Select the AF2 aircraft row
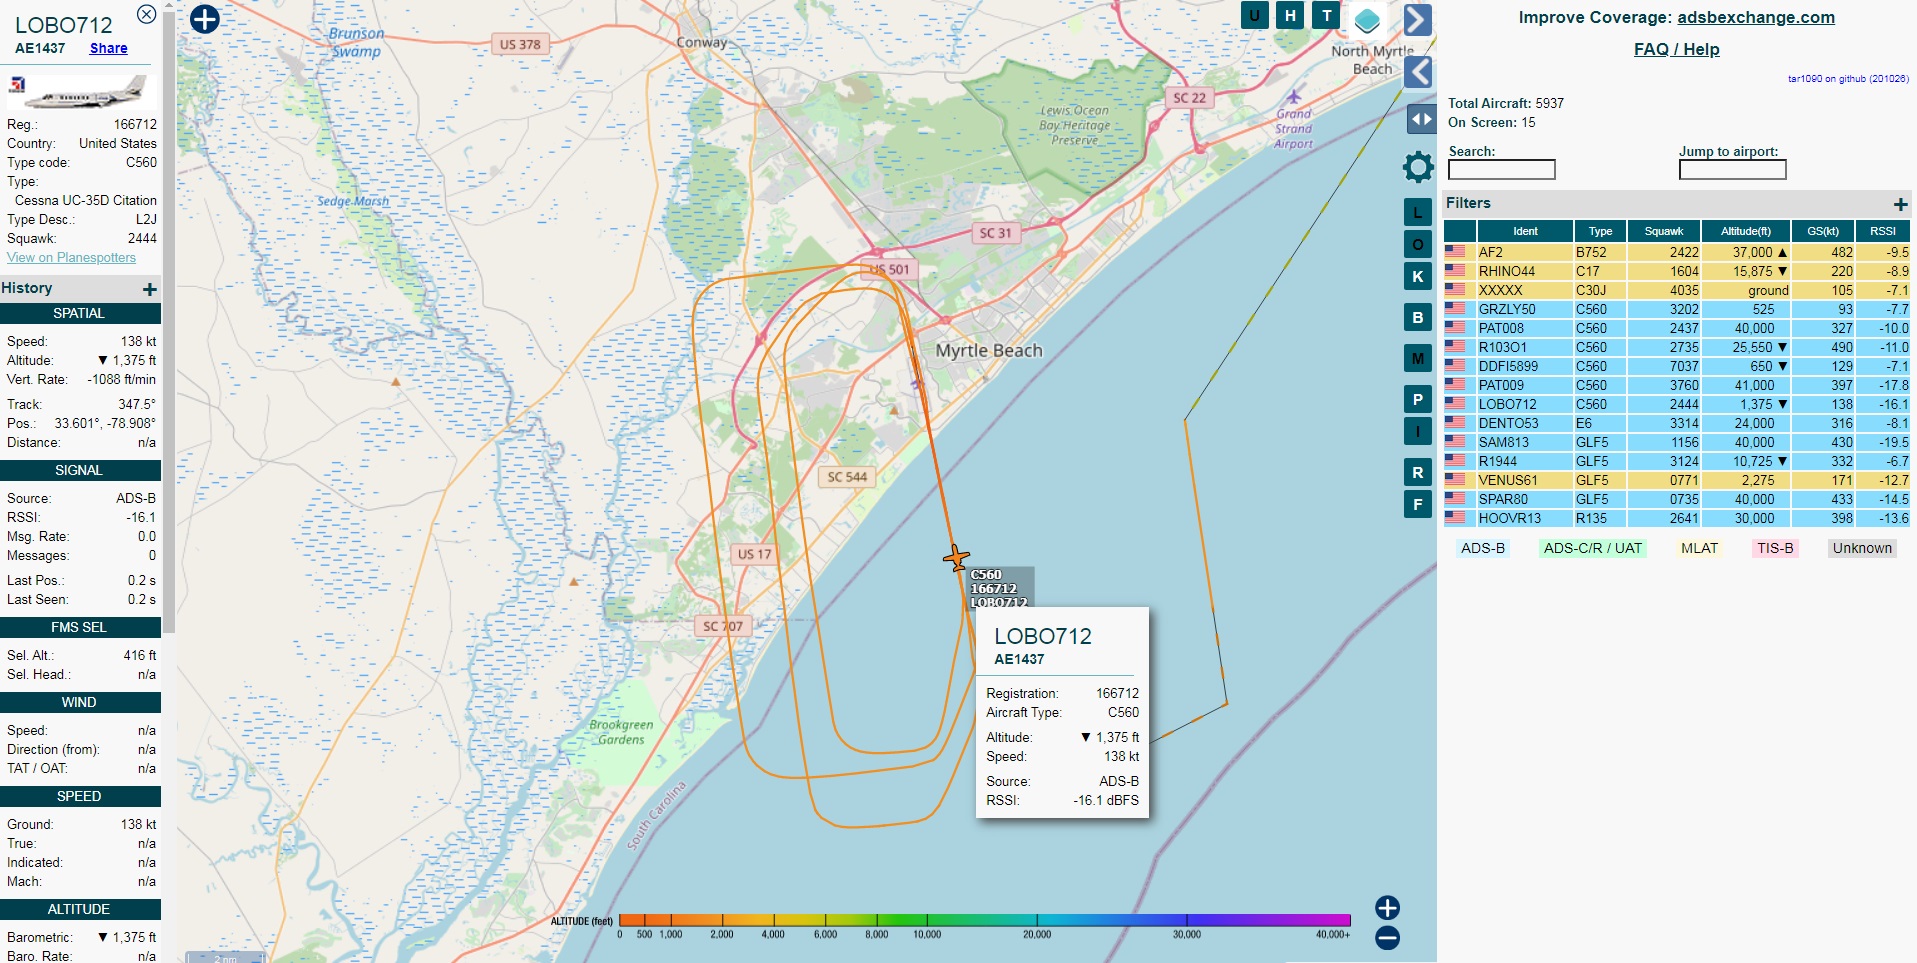1917x963 pixels. (1677, 252)
